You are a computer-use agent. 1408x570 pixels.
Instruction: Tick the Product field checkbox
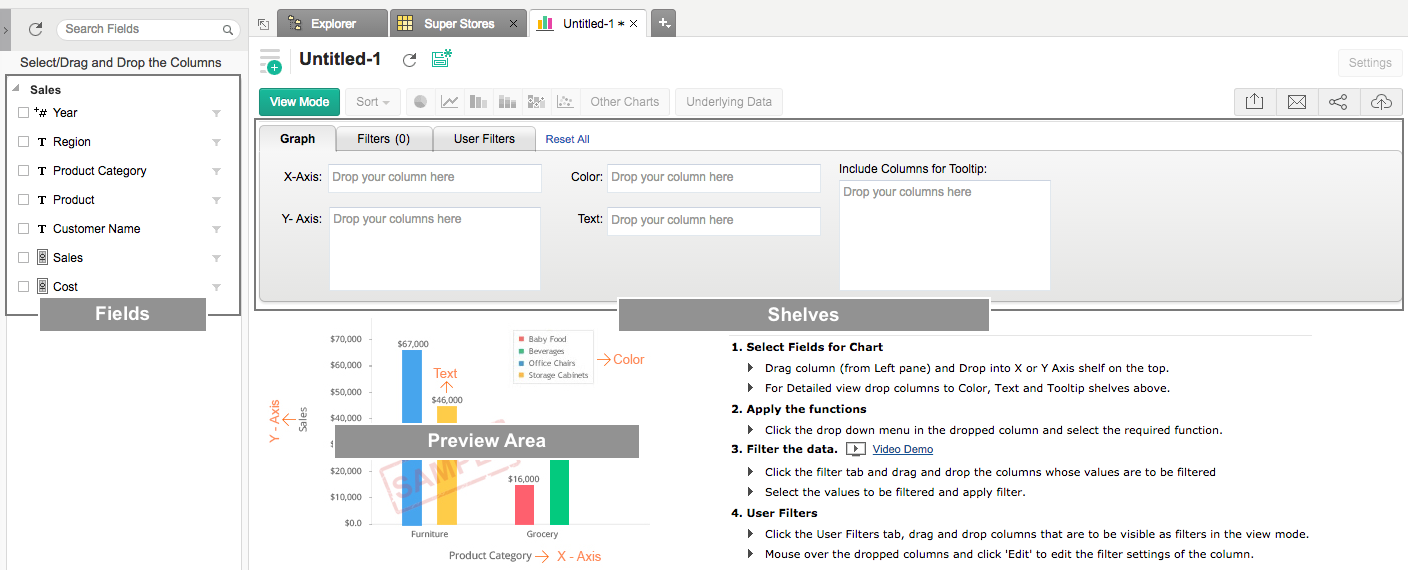[24, 200]
